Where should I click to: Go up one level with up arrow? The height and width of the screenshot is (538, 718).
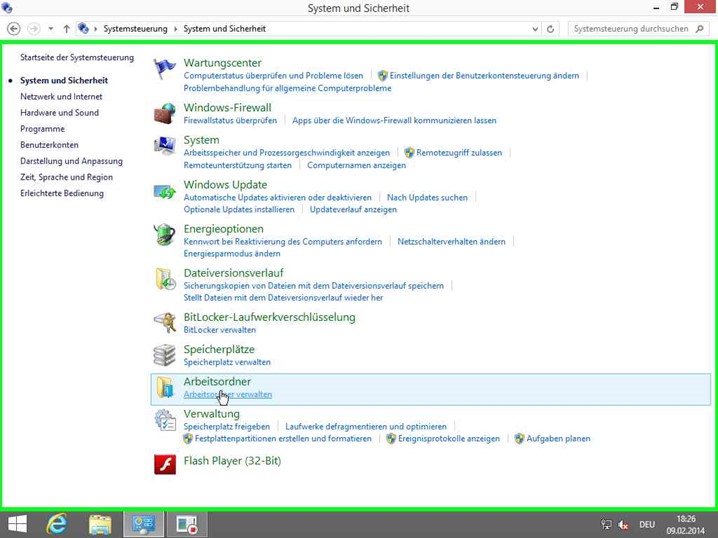[66, 29]
